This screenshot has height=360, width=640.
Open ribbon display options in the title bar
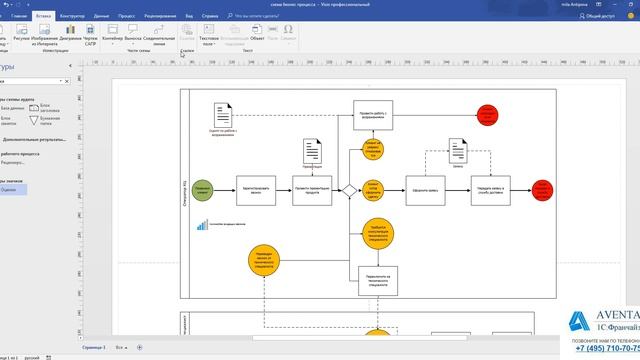coord(599,4)
